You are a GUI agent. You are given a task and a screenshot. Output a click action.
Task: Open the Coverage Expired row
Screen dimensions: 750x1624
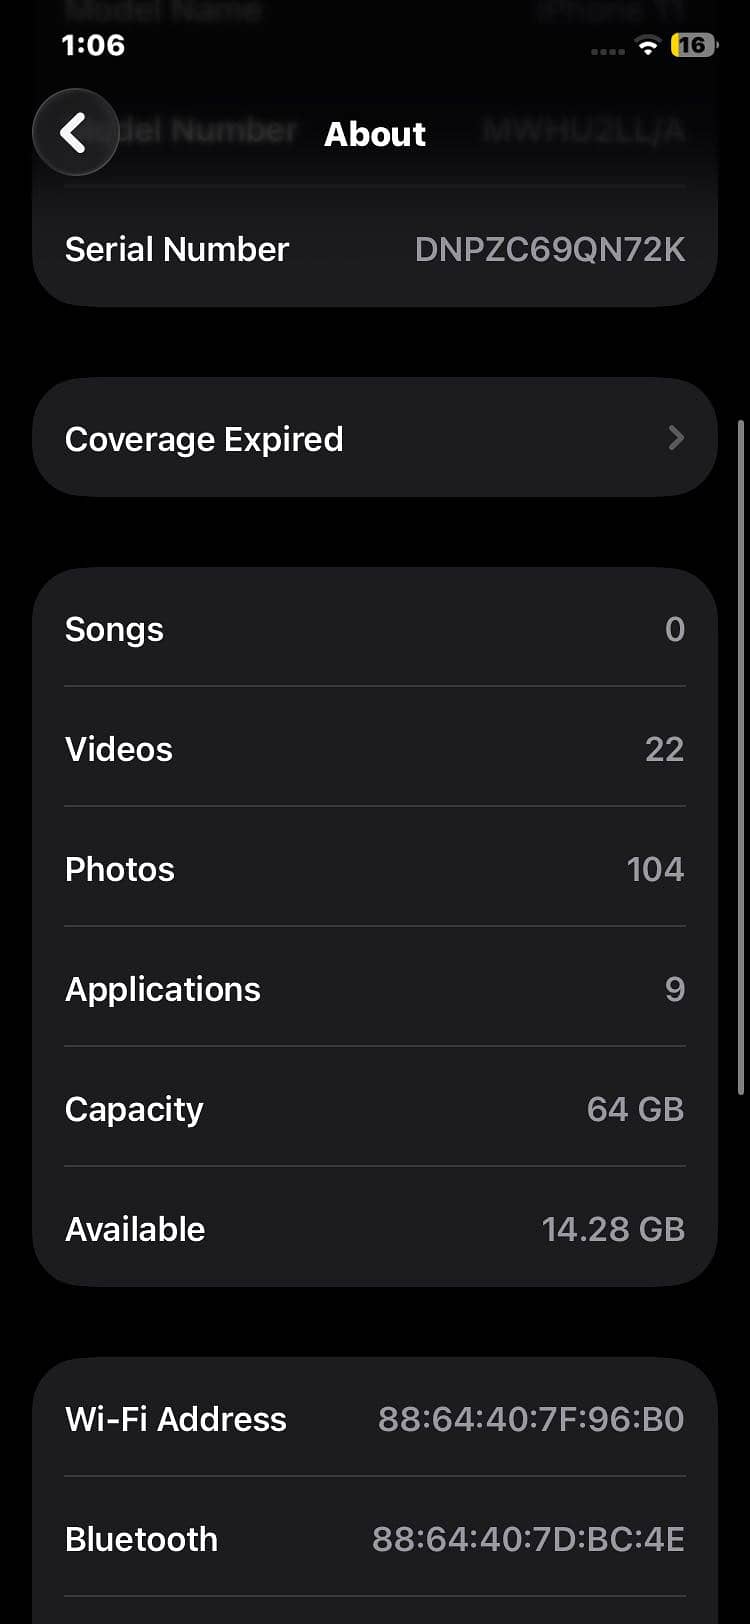375,437
